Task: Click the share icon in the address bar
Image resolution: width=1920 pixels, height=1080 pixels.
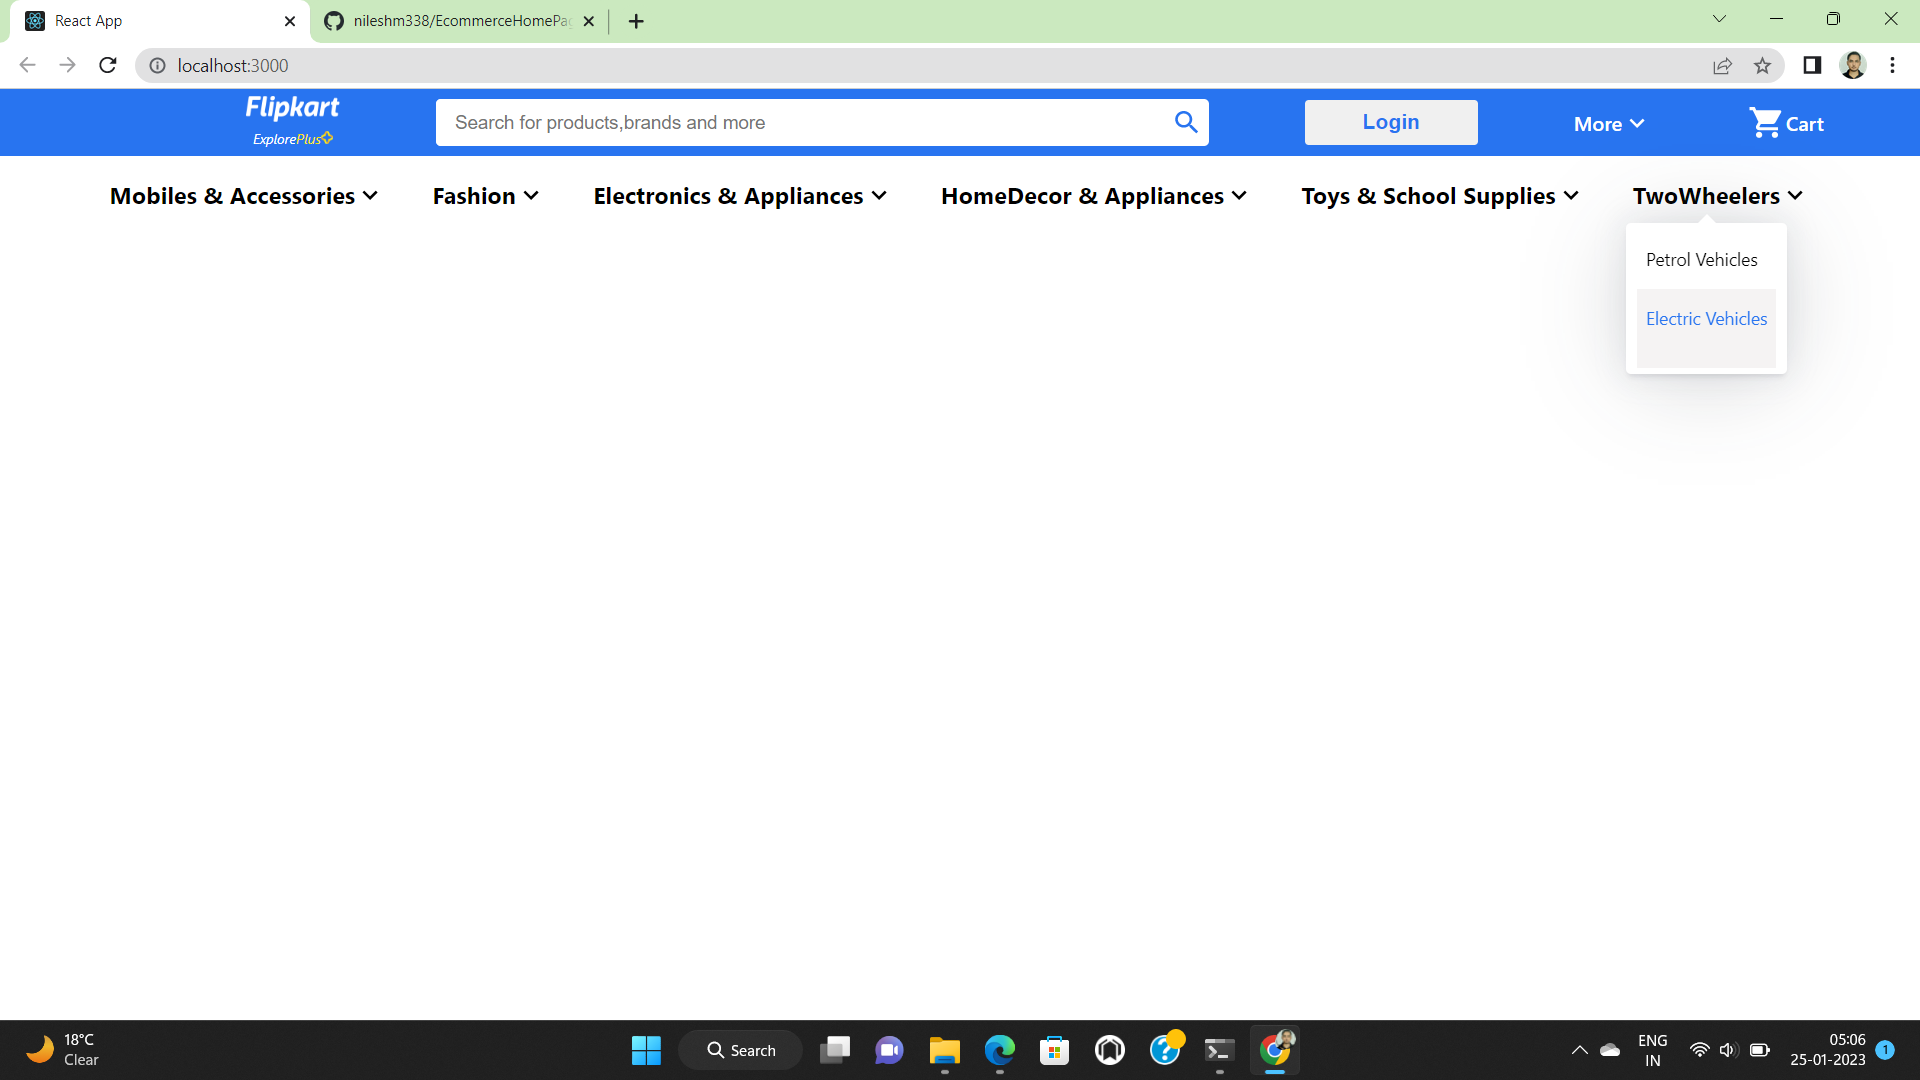Action: point(1722,65)
